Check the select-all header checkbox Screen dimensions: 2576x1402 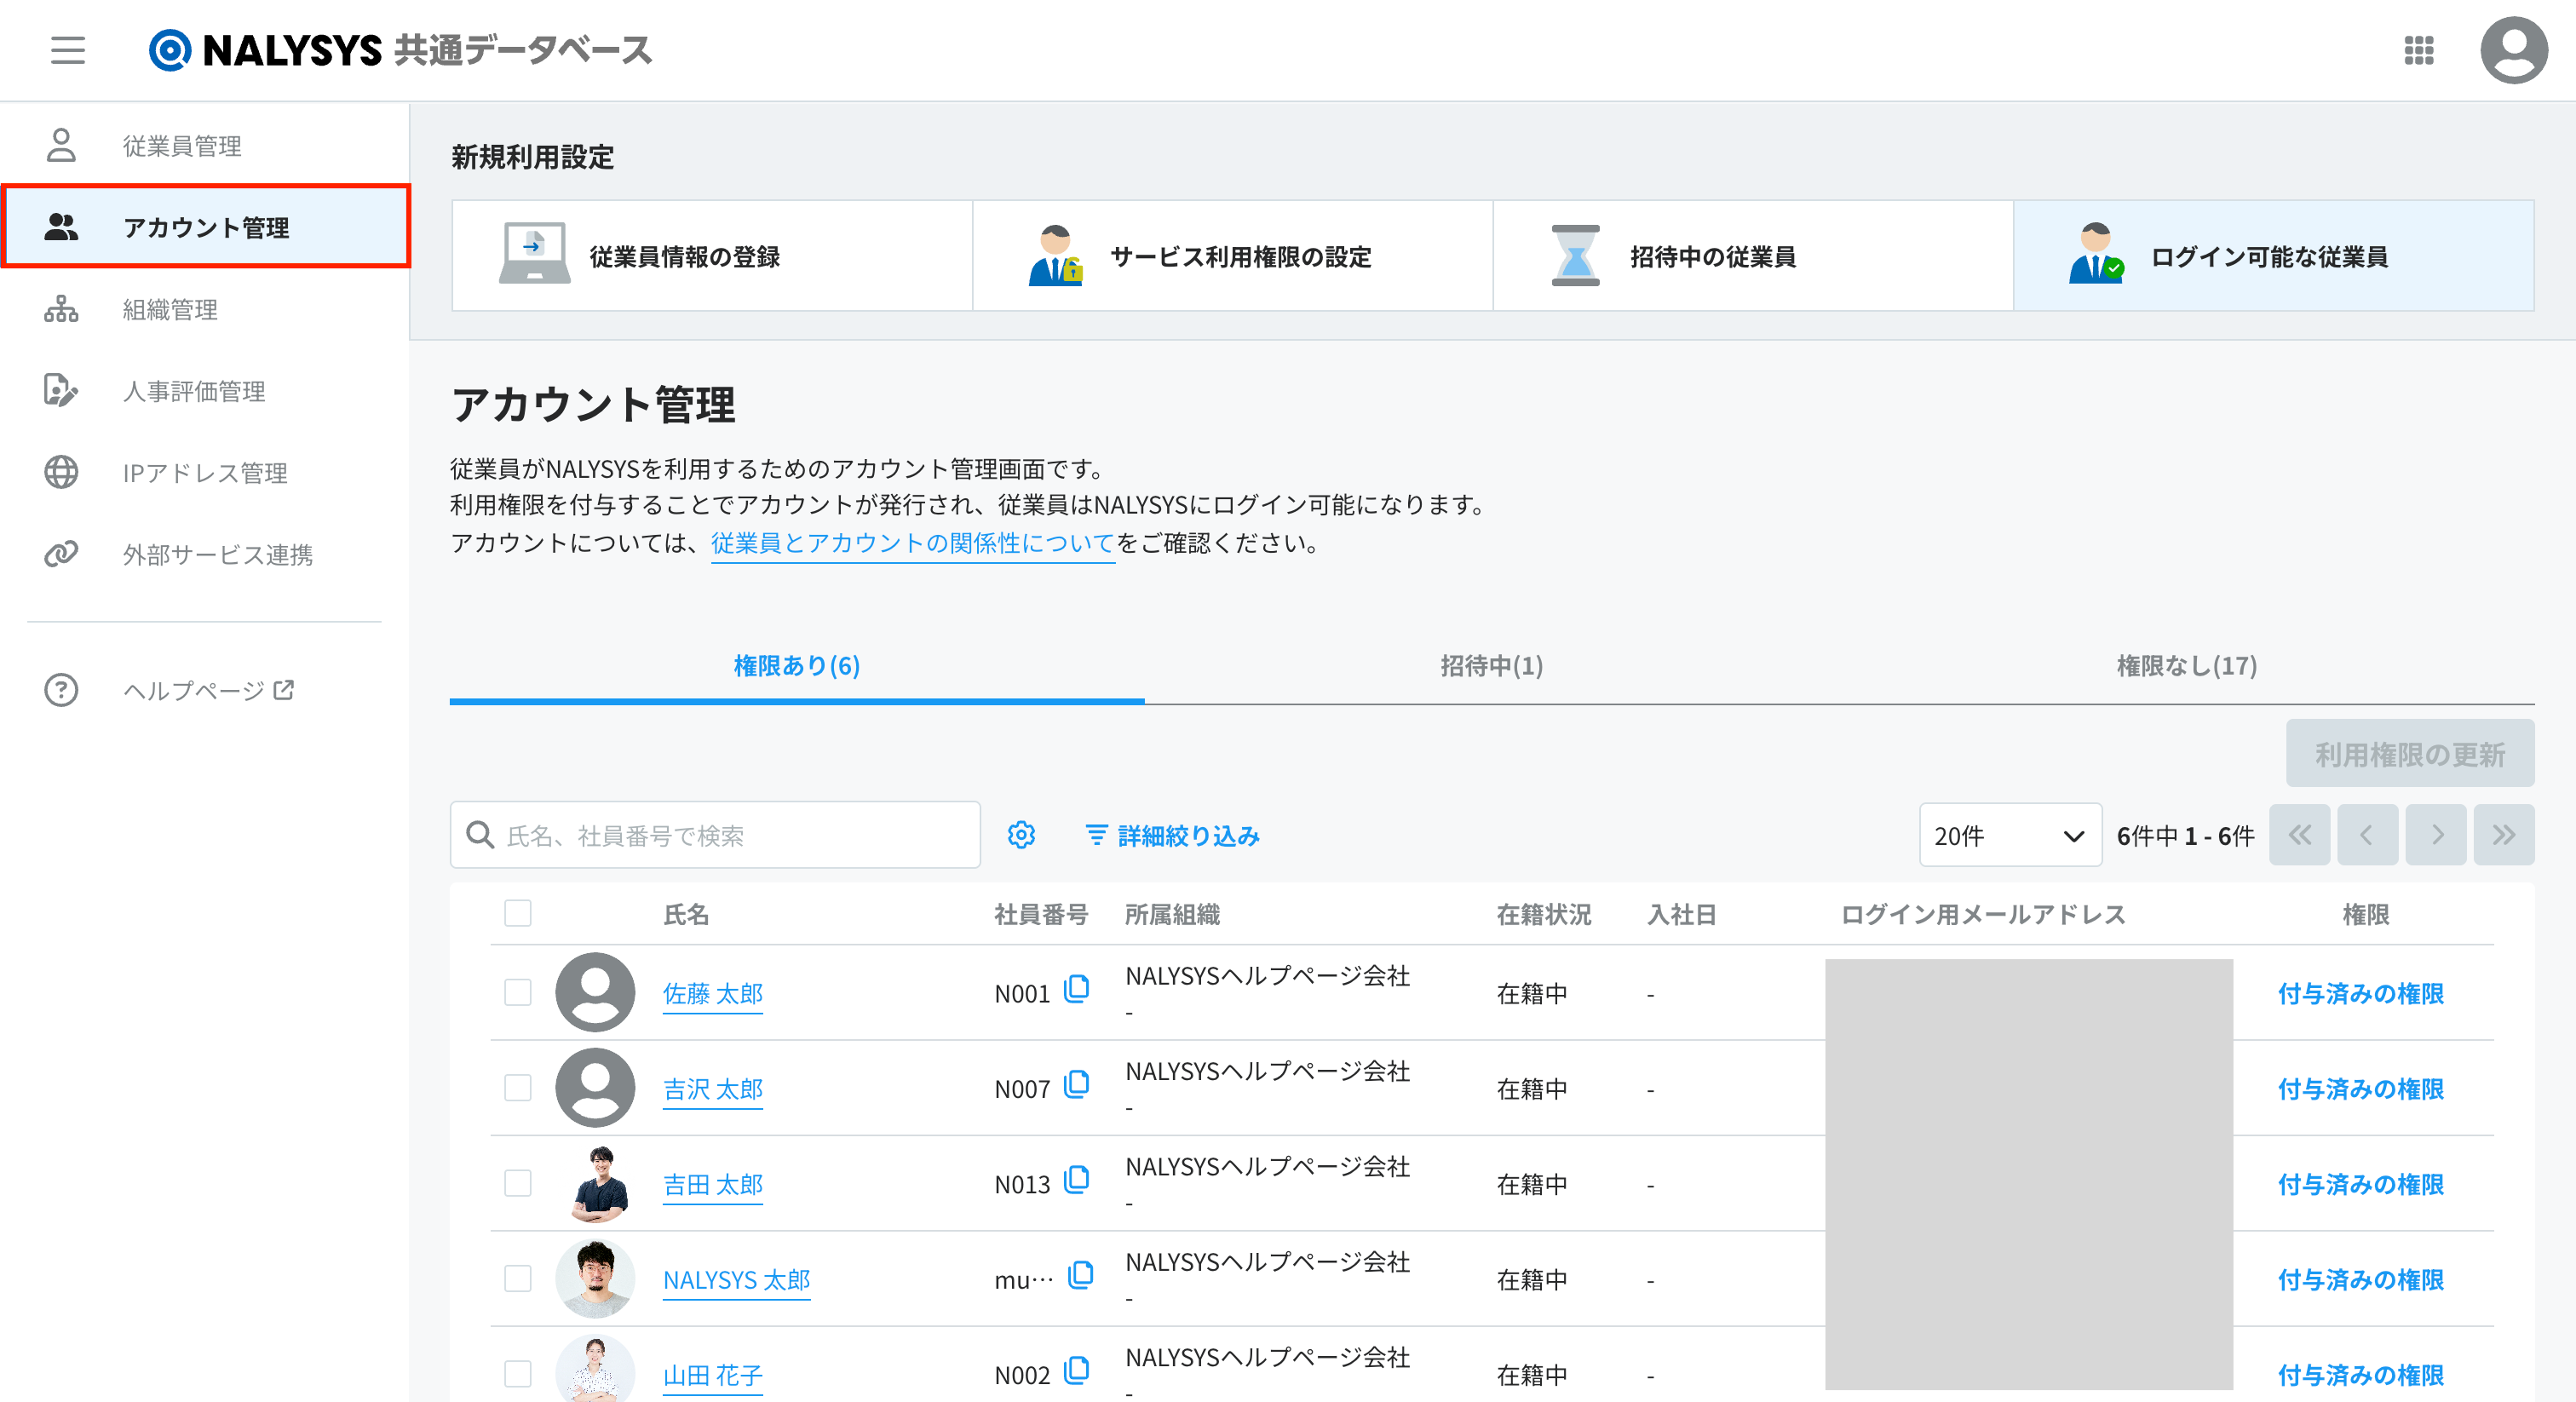coord(518,913)
